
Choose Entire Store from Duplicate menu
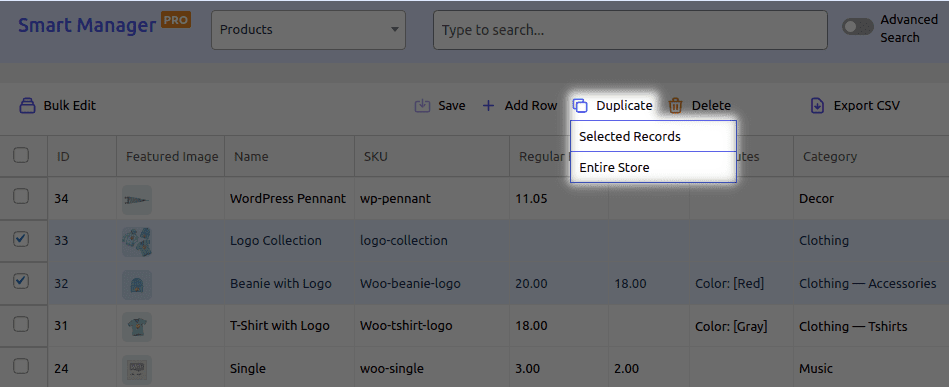pyautogui.click(x=653, y=167)
